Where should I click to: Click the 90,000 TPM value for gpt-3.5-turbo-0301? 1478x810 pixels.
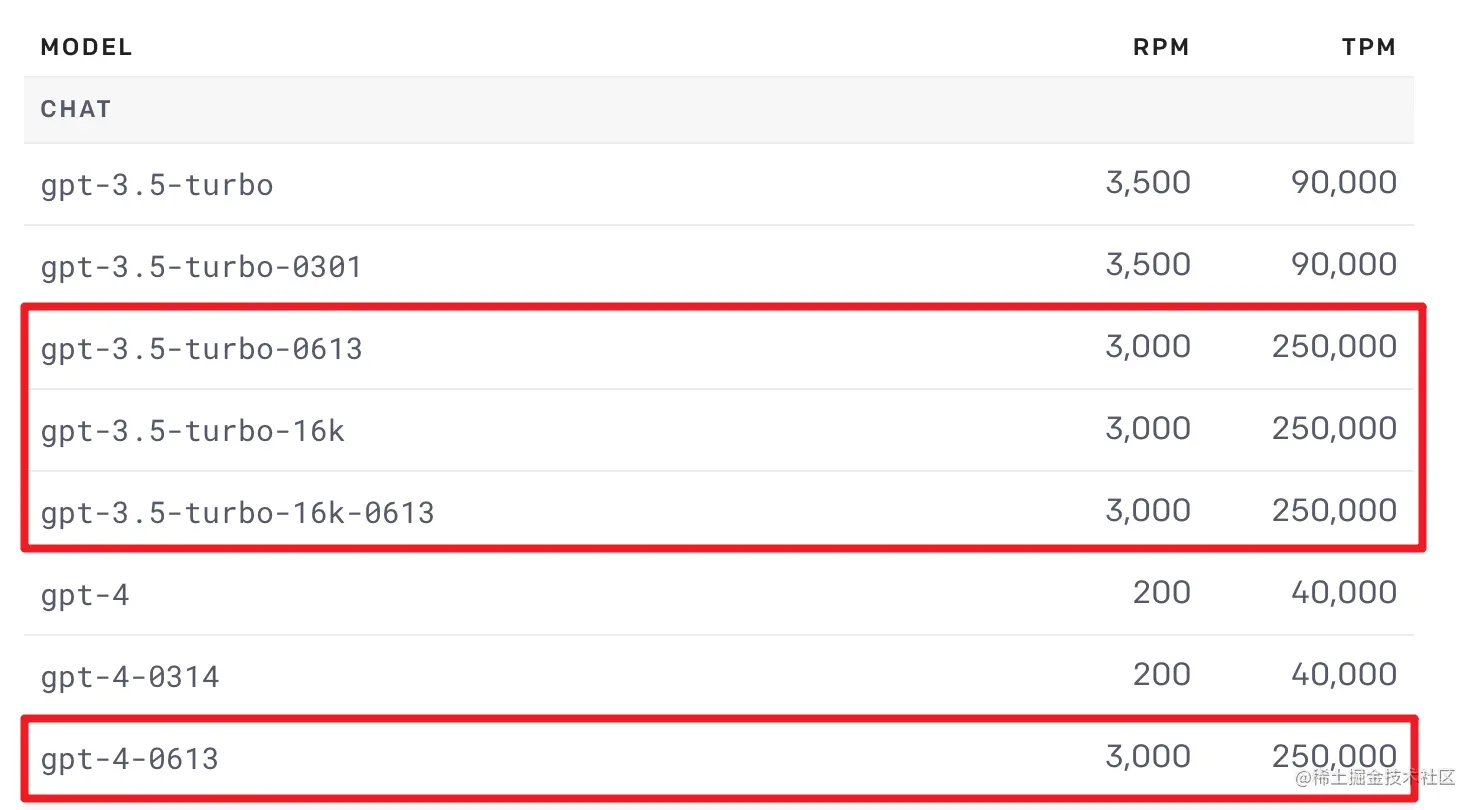click(1344, 265)
